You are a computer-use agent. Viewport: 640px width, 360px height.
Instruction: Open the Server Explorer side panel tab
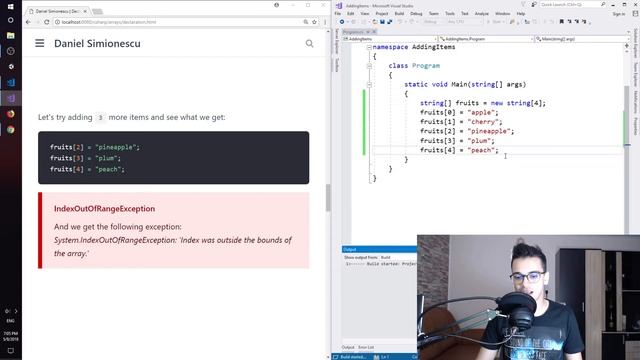click(337, 41)
